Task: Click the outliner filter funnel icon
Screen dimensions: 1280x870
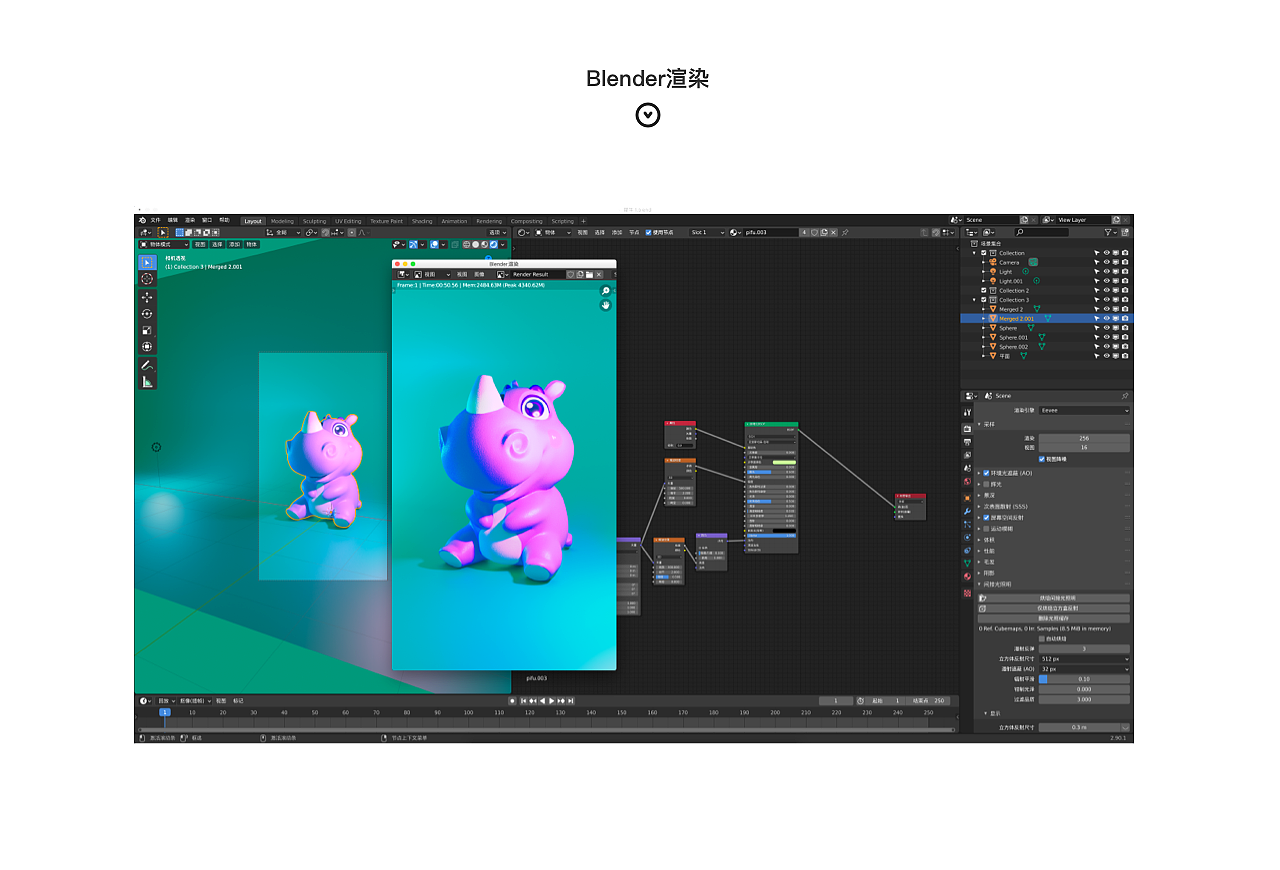Action: [x=1109, y=232]
